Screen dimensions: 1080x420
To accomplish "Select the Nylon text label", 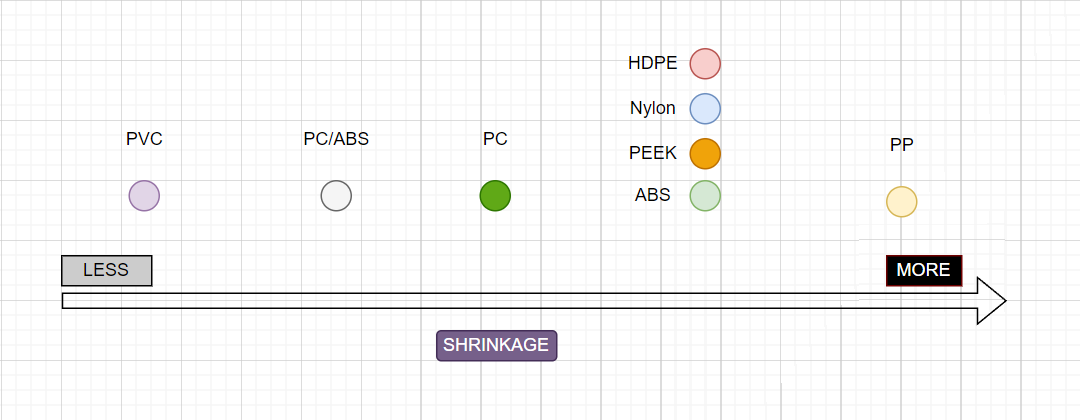I will coord(653,108).
